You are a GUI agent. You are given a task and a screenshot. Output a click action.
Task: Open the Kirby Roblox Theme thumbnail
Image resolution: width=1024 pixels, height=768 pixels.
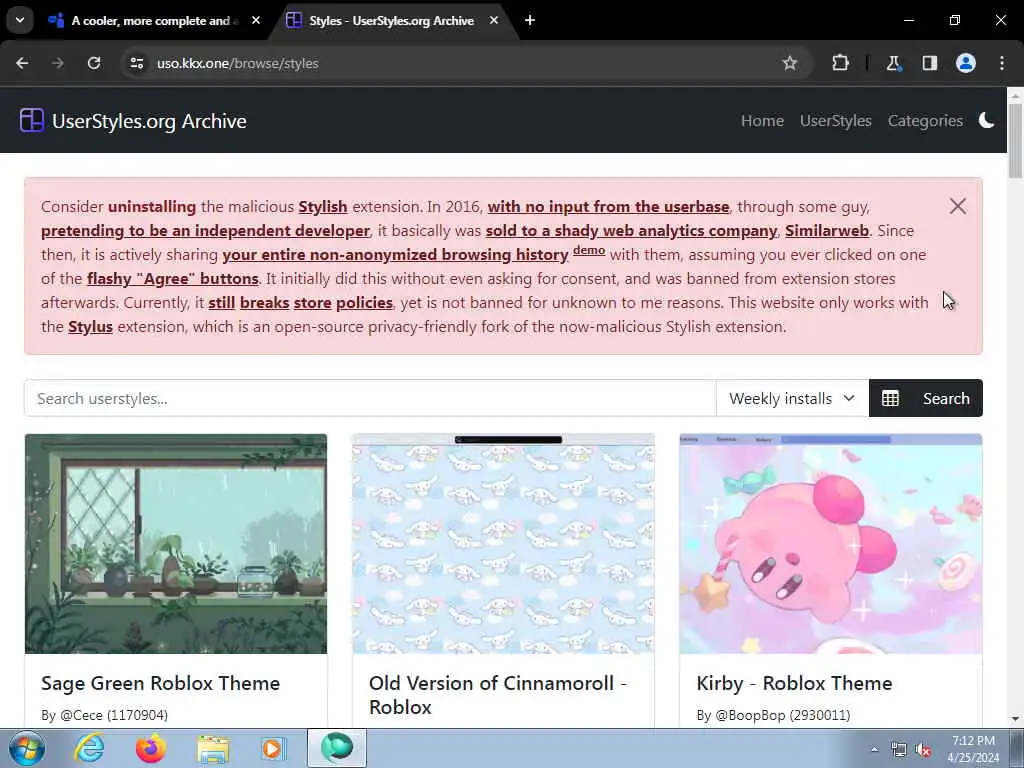tap(831, 543)
